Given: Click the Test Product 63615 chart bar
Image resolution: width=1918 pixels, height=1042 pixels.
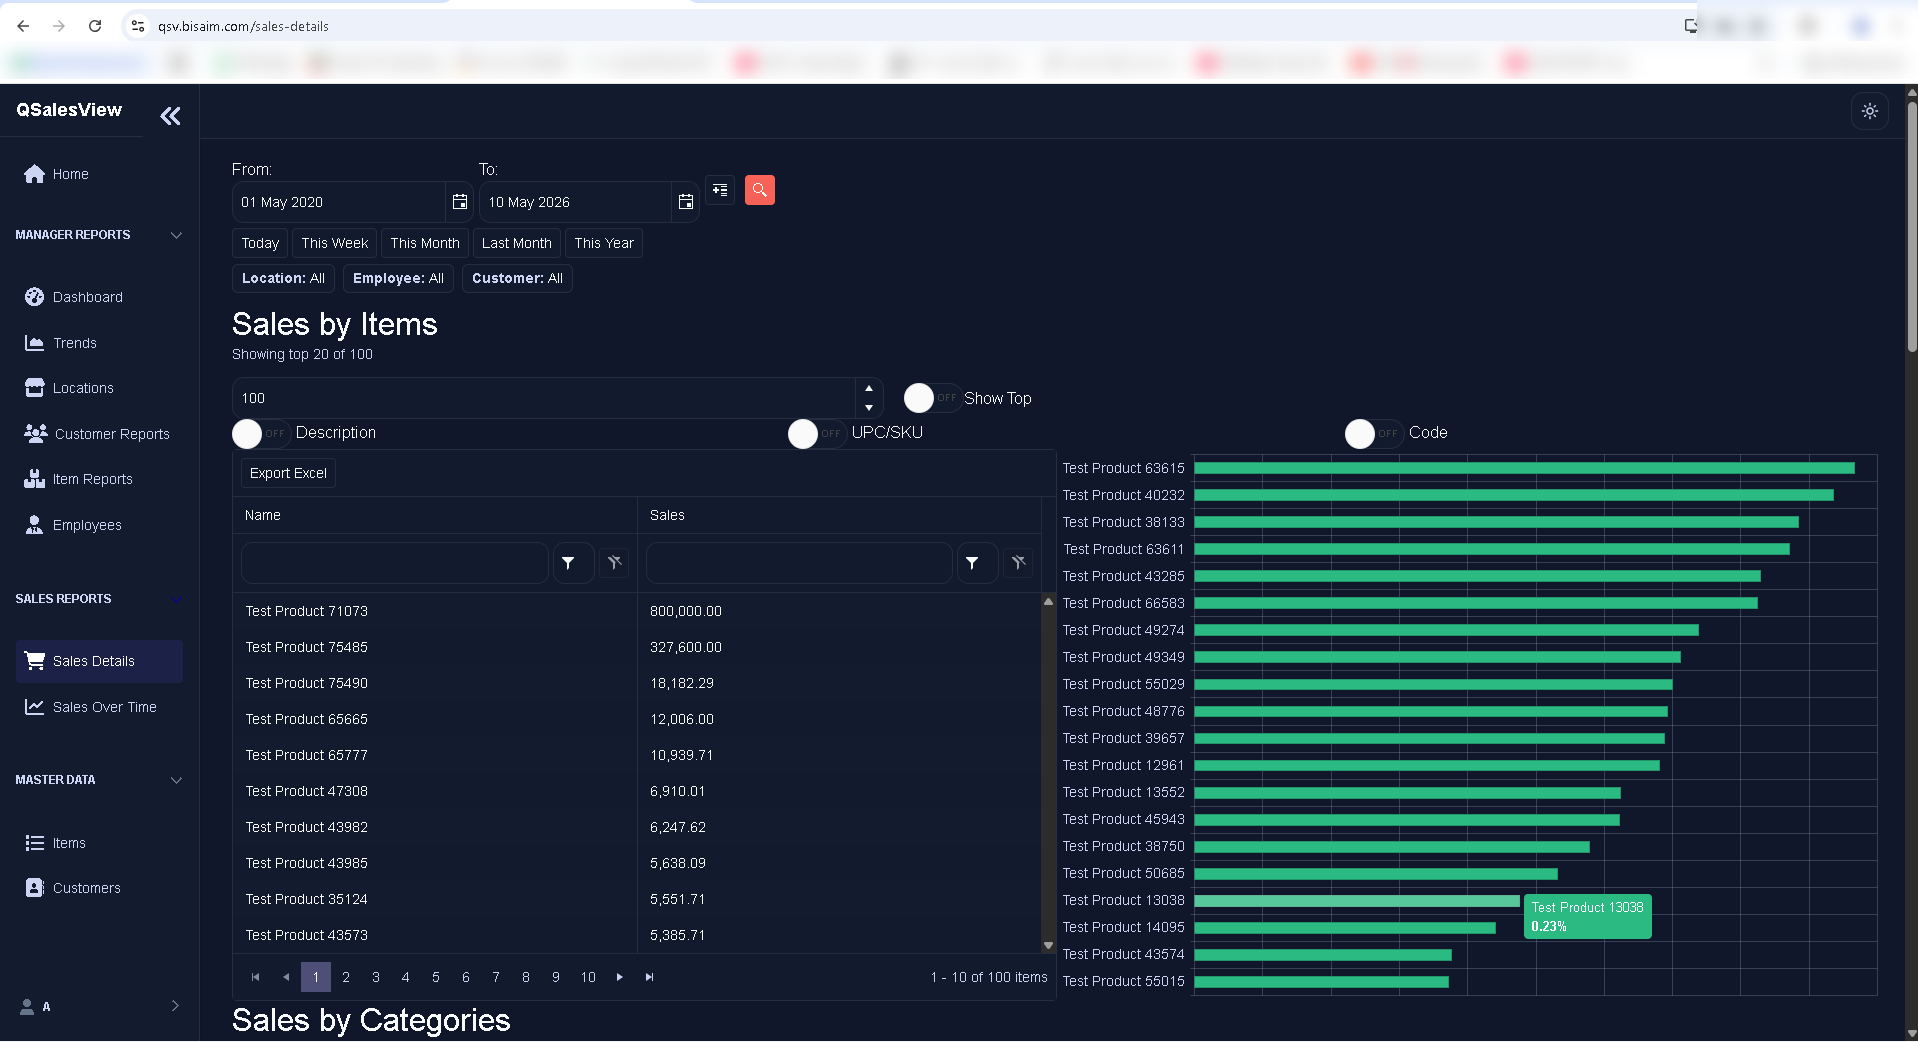Looking at the screenshot, I should [x=1524, y=468].
